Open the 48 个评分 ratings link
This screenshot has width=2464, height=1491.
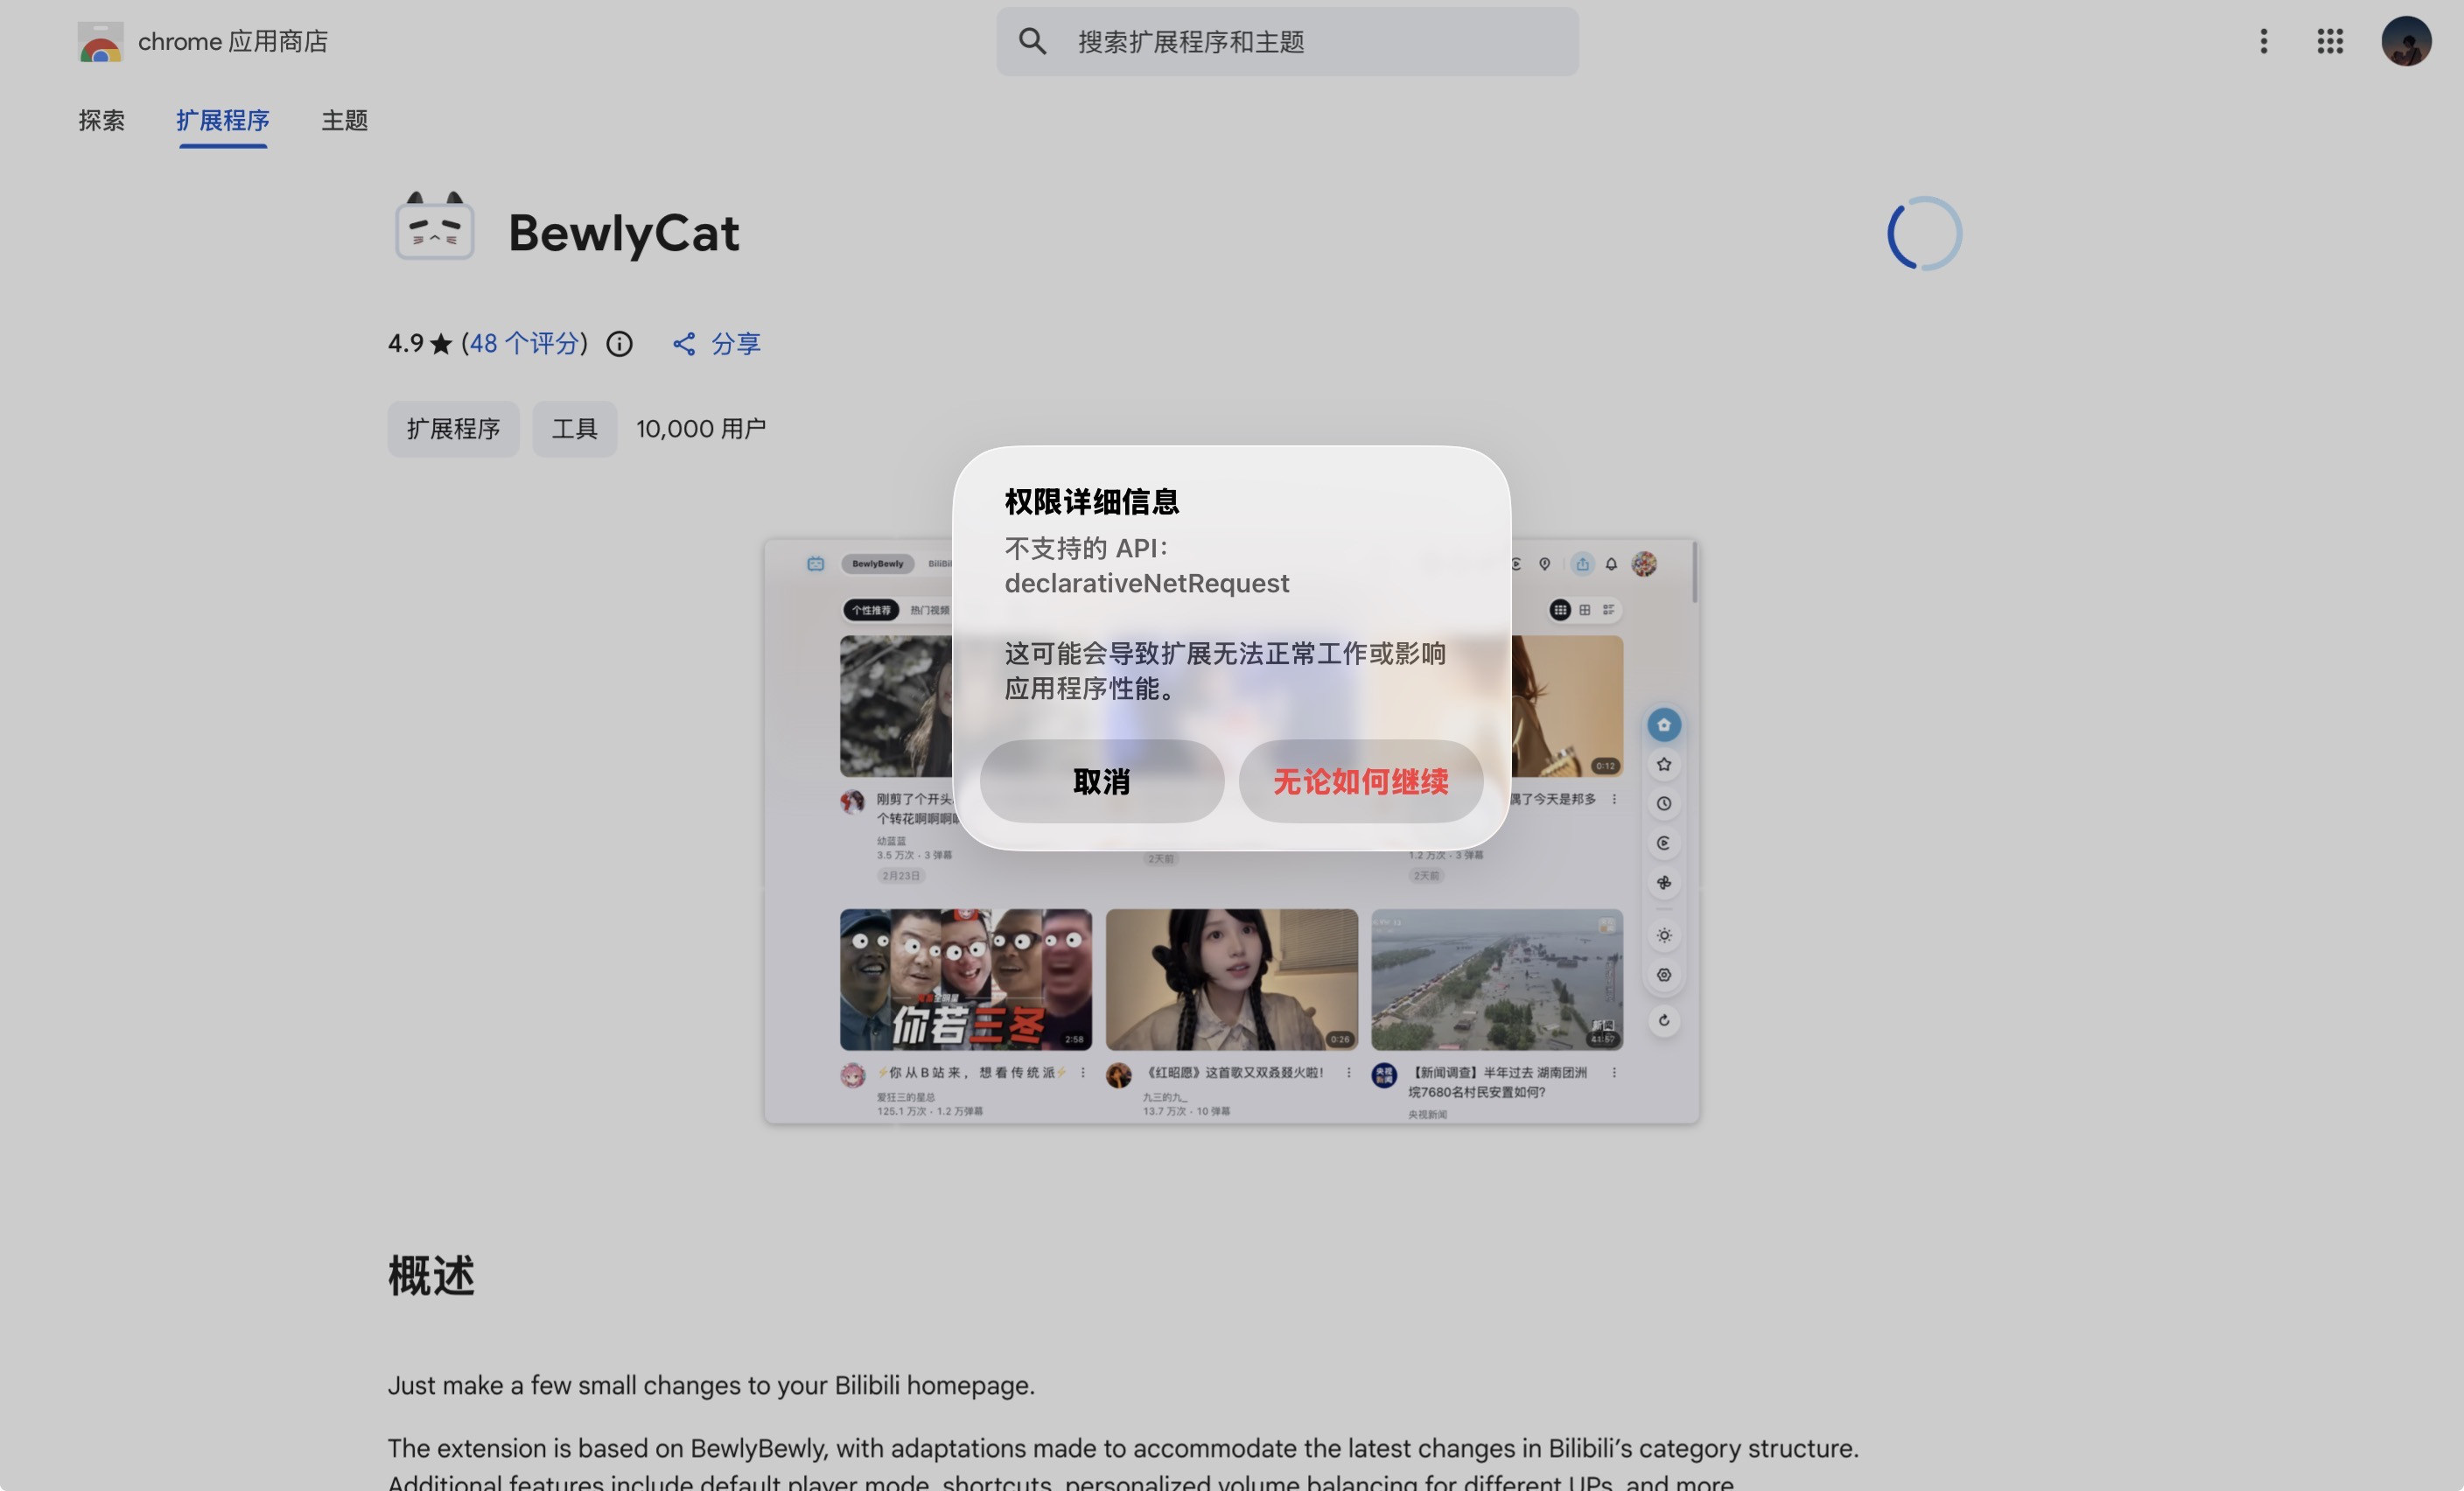point(524,344)
